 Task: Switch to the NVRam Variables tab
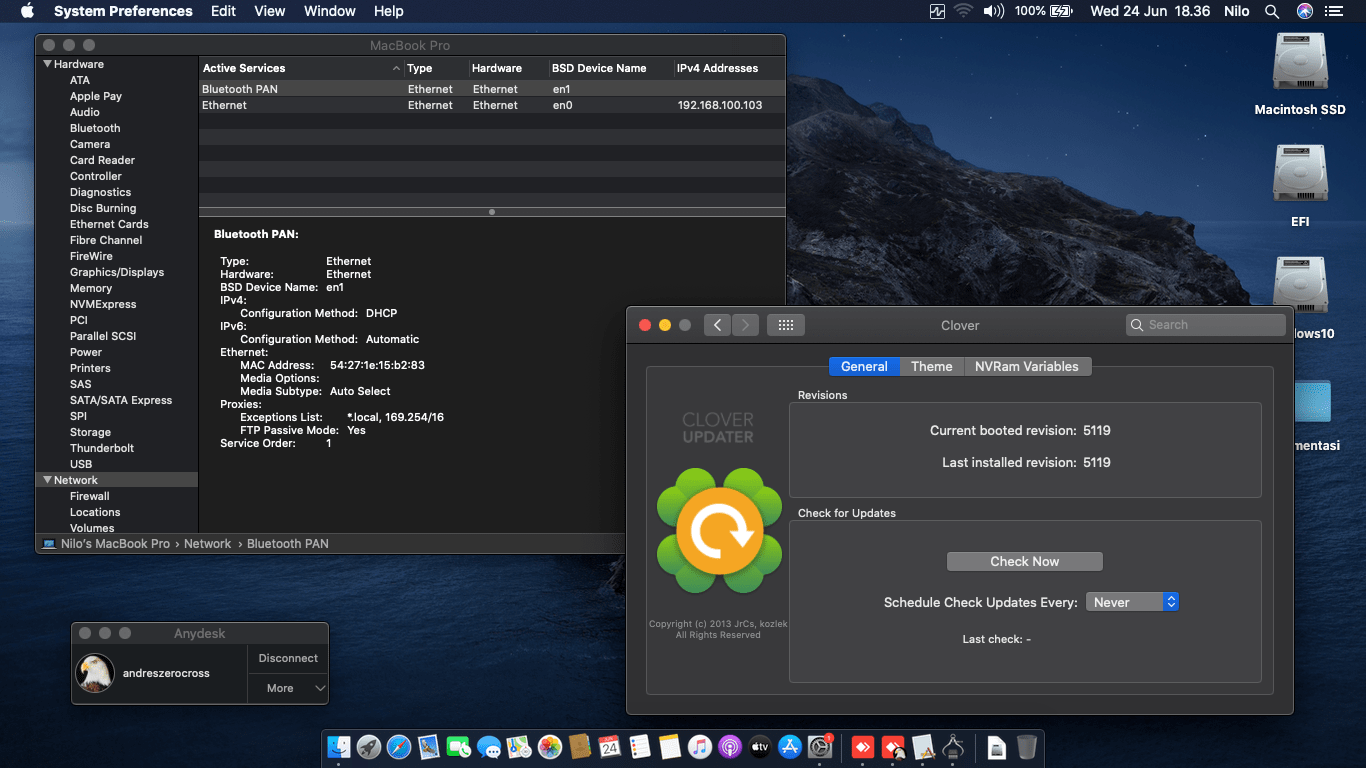click(1026, 366)
